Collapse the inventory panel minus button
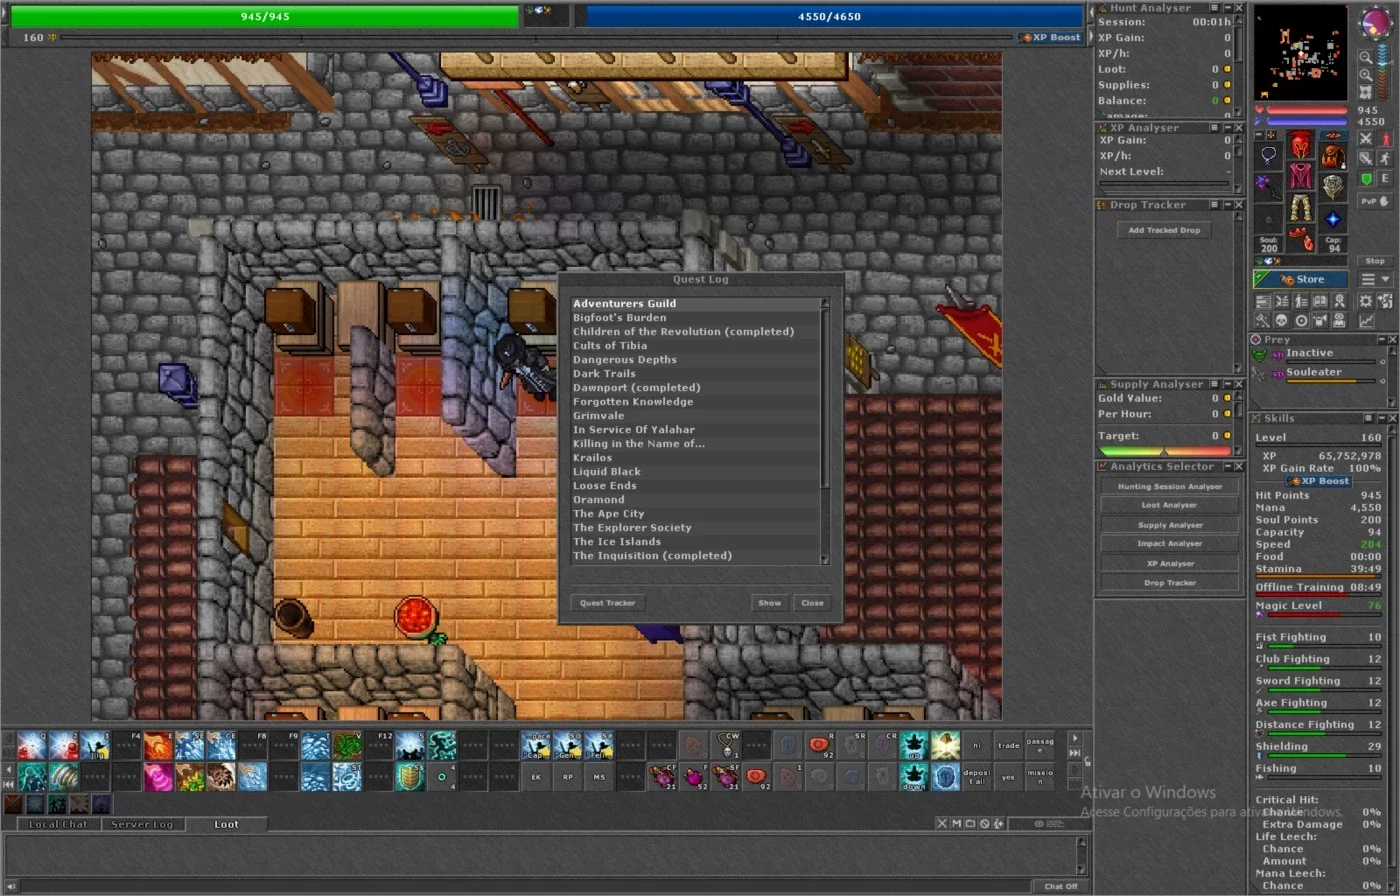 (x=1259, y=135)
